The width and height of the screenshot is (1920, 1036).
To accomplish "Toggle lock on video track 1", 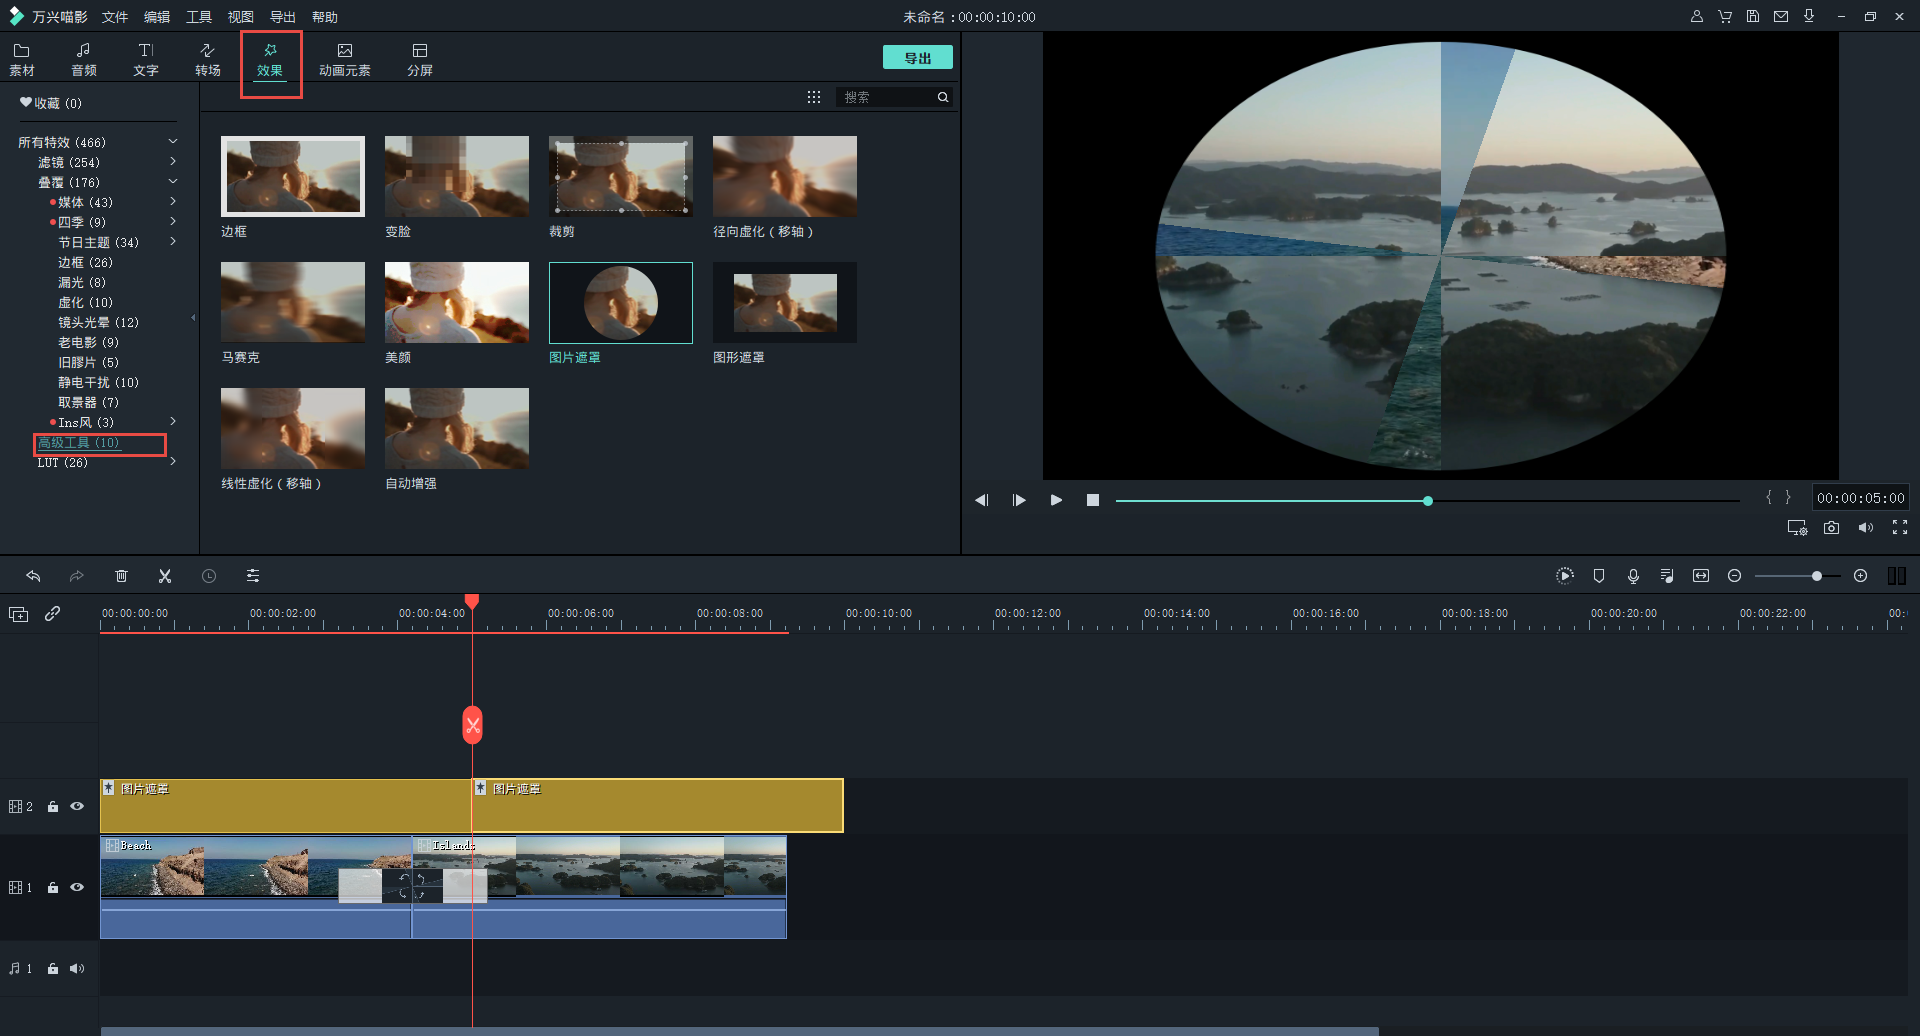I will tap(53, 888).
